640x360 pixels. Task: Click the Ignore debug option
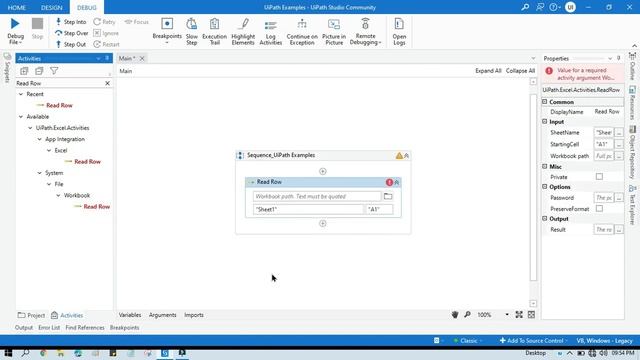pos(106,33)
